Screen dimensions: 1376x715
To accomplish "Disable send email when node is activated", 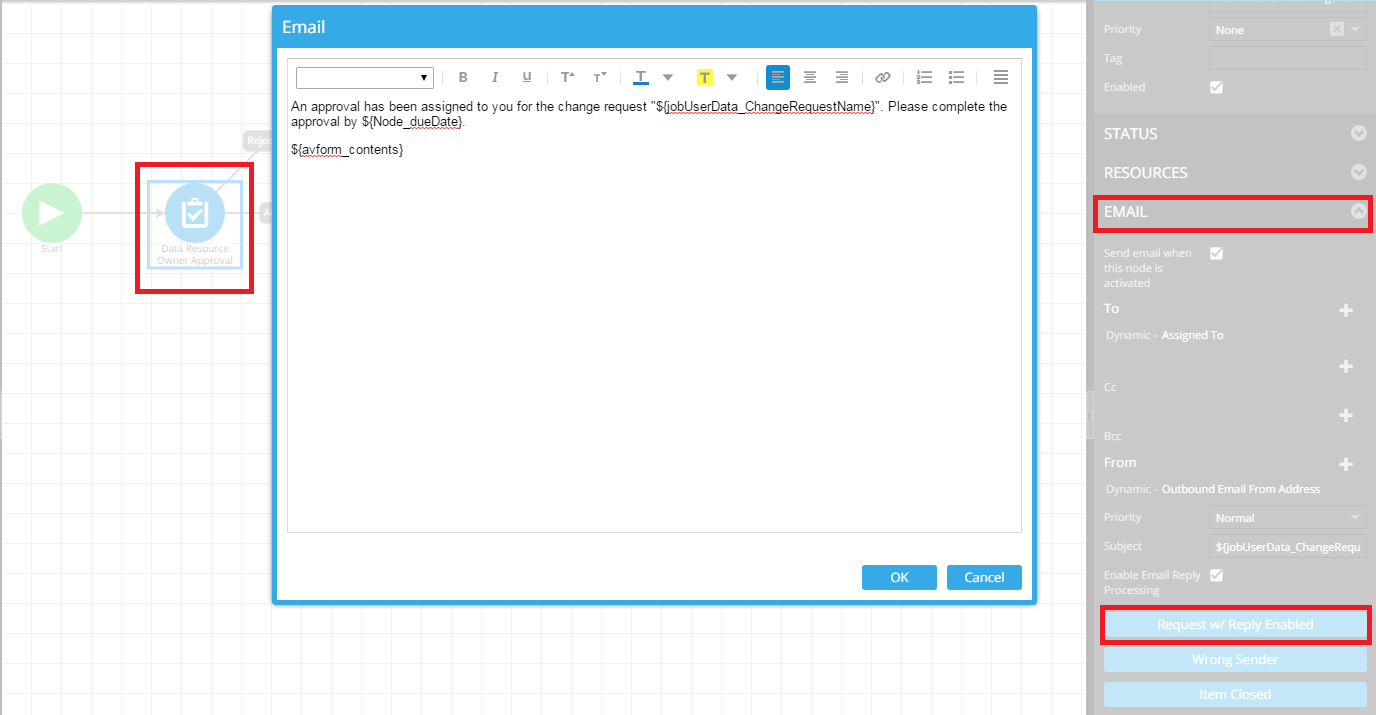I will pyautogui.click(x=1216, y=253).
